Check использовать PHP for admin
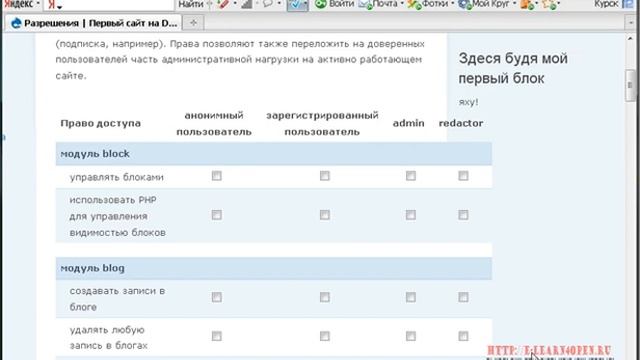Screen dimensions: 640x360 point(411,215)
